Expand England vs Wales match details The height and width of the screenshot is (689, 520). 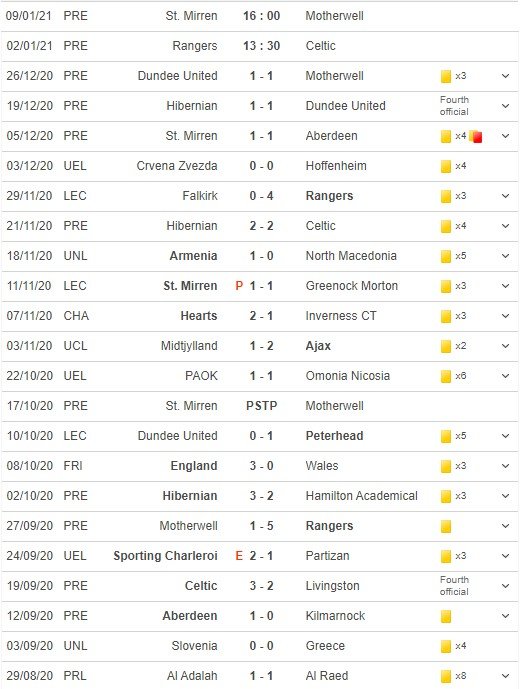coord(505,466)
